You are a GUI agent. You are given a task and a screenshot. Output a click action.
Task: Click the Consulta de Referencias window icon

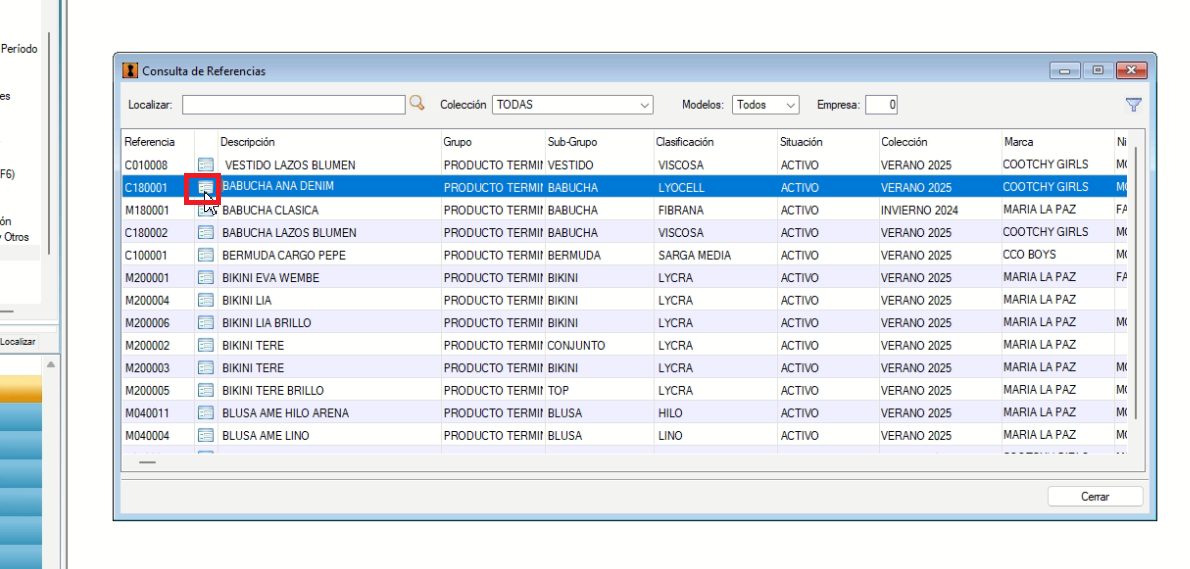[x=131, y=71]
